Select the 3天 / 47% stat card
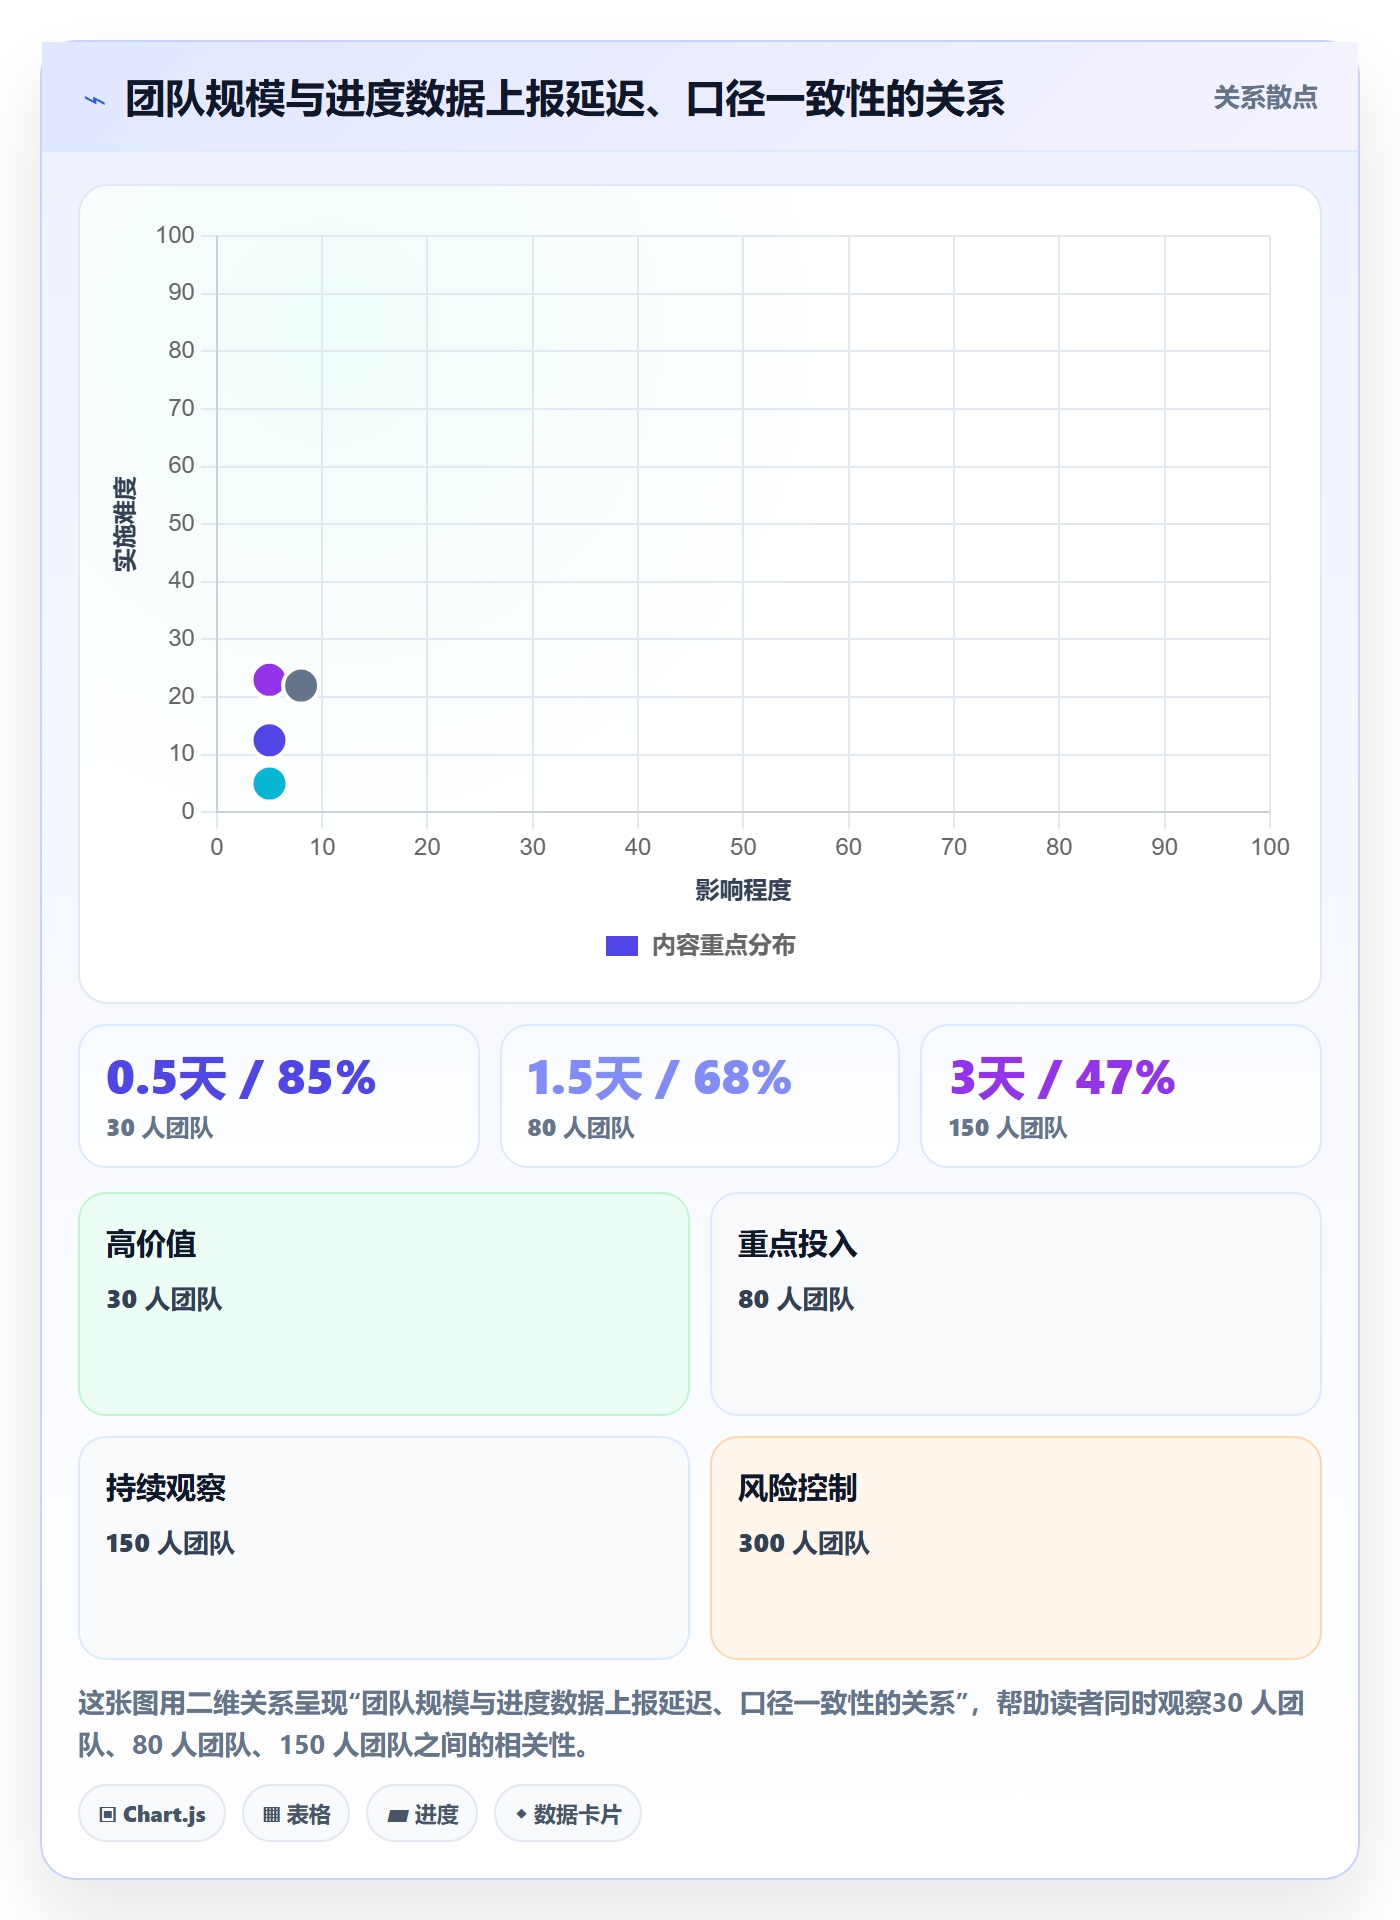The height and width of the screenshot is (1920, 1400). [x=1121, y=1096]
